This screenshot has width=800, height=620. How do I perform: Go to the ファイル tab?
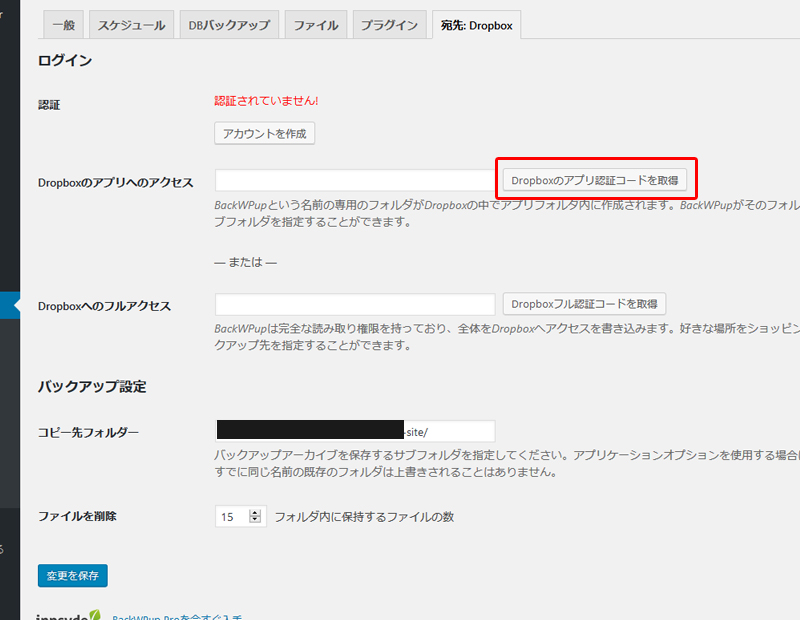coord(316,25)
